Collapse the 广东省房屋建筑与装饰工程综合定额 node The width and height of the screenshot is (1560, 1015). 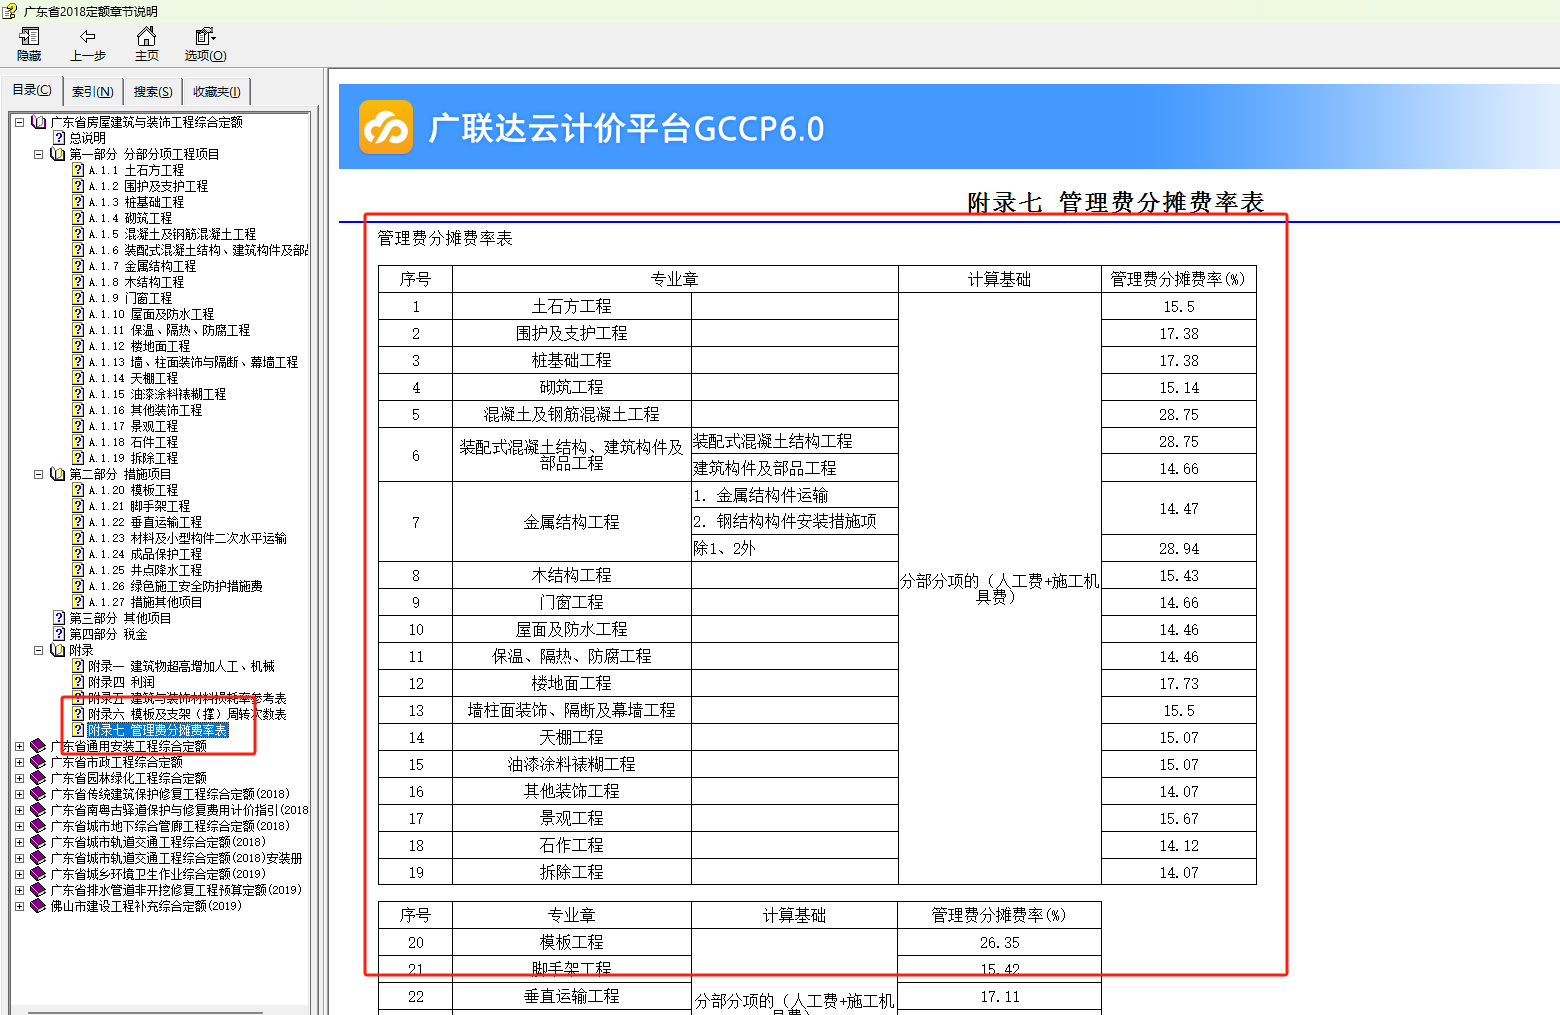[x=19, y=122]
